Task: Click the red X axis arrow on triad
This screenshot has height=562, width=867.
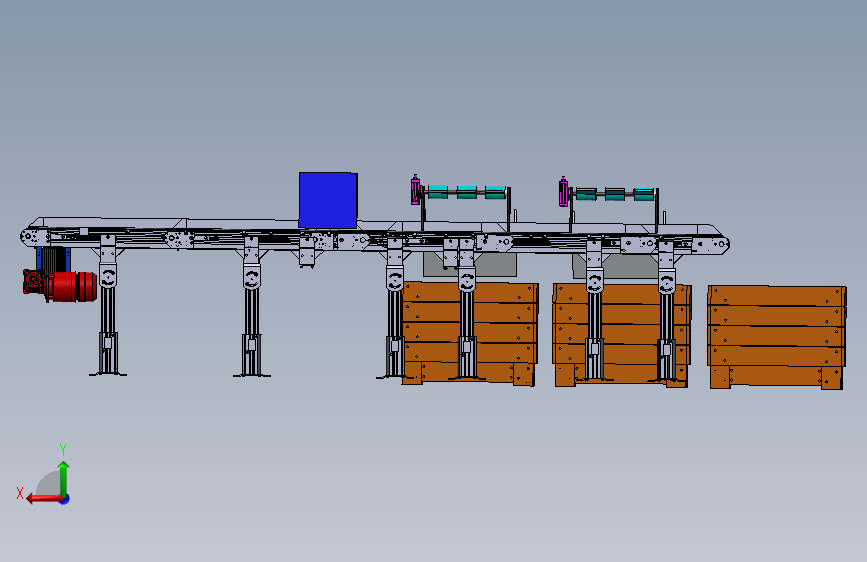Action: click(44, 499)
